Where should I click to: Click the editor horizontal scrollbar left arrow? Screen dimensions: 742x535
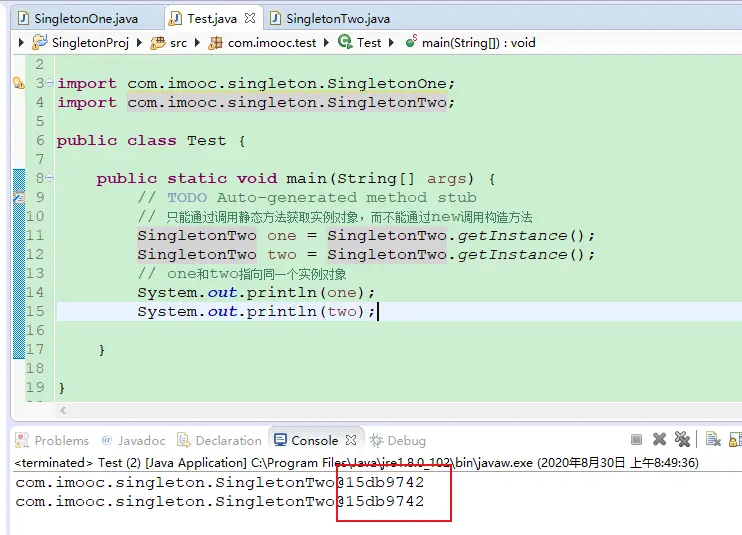tap(63, 410)
